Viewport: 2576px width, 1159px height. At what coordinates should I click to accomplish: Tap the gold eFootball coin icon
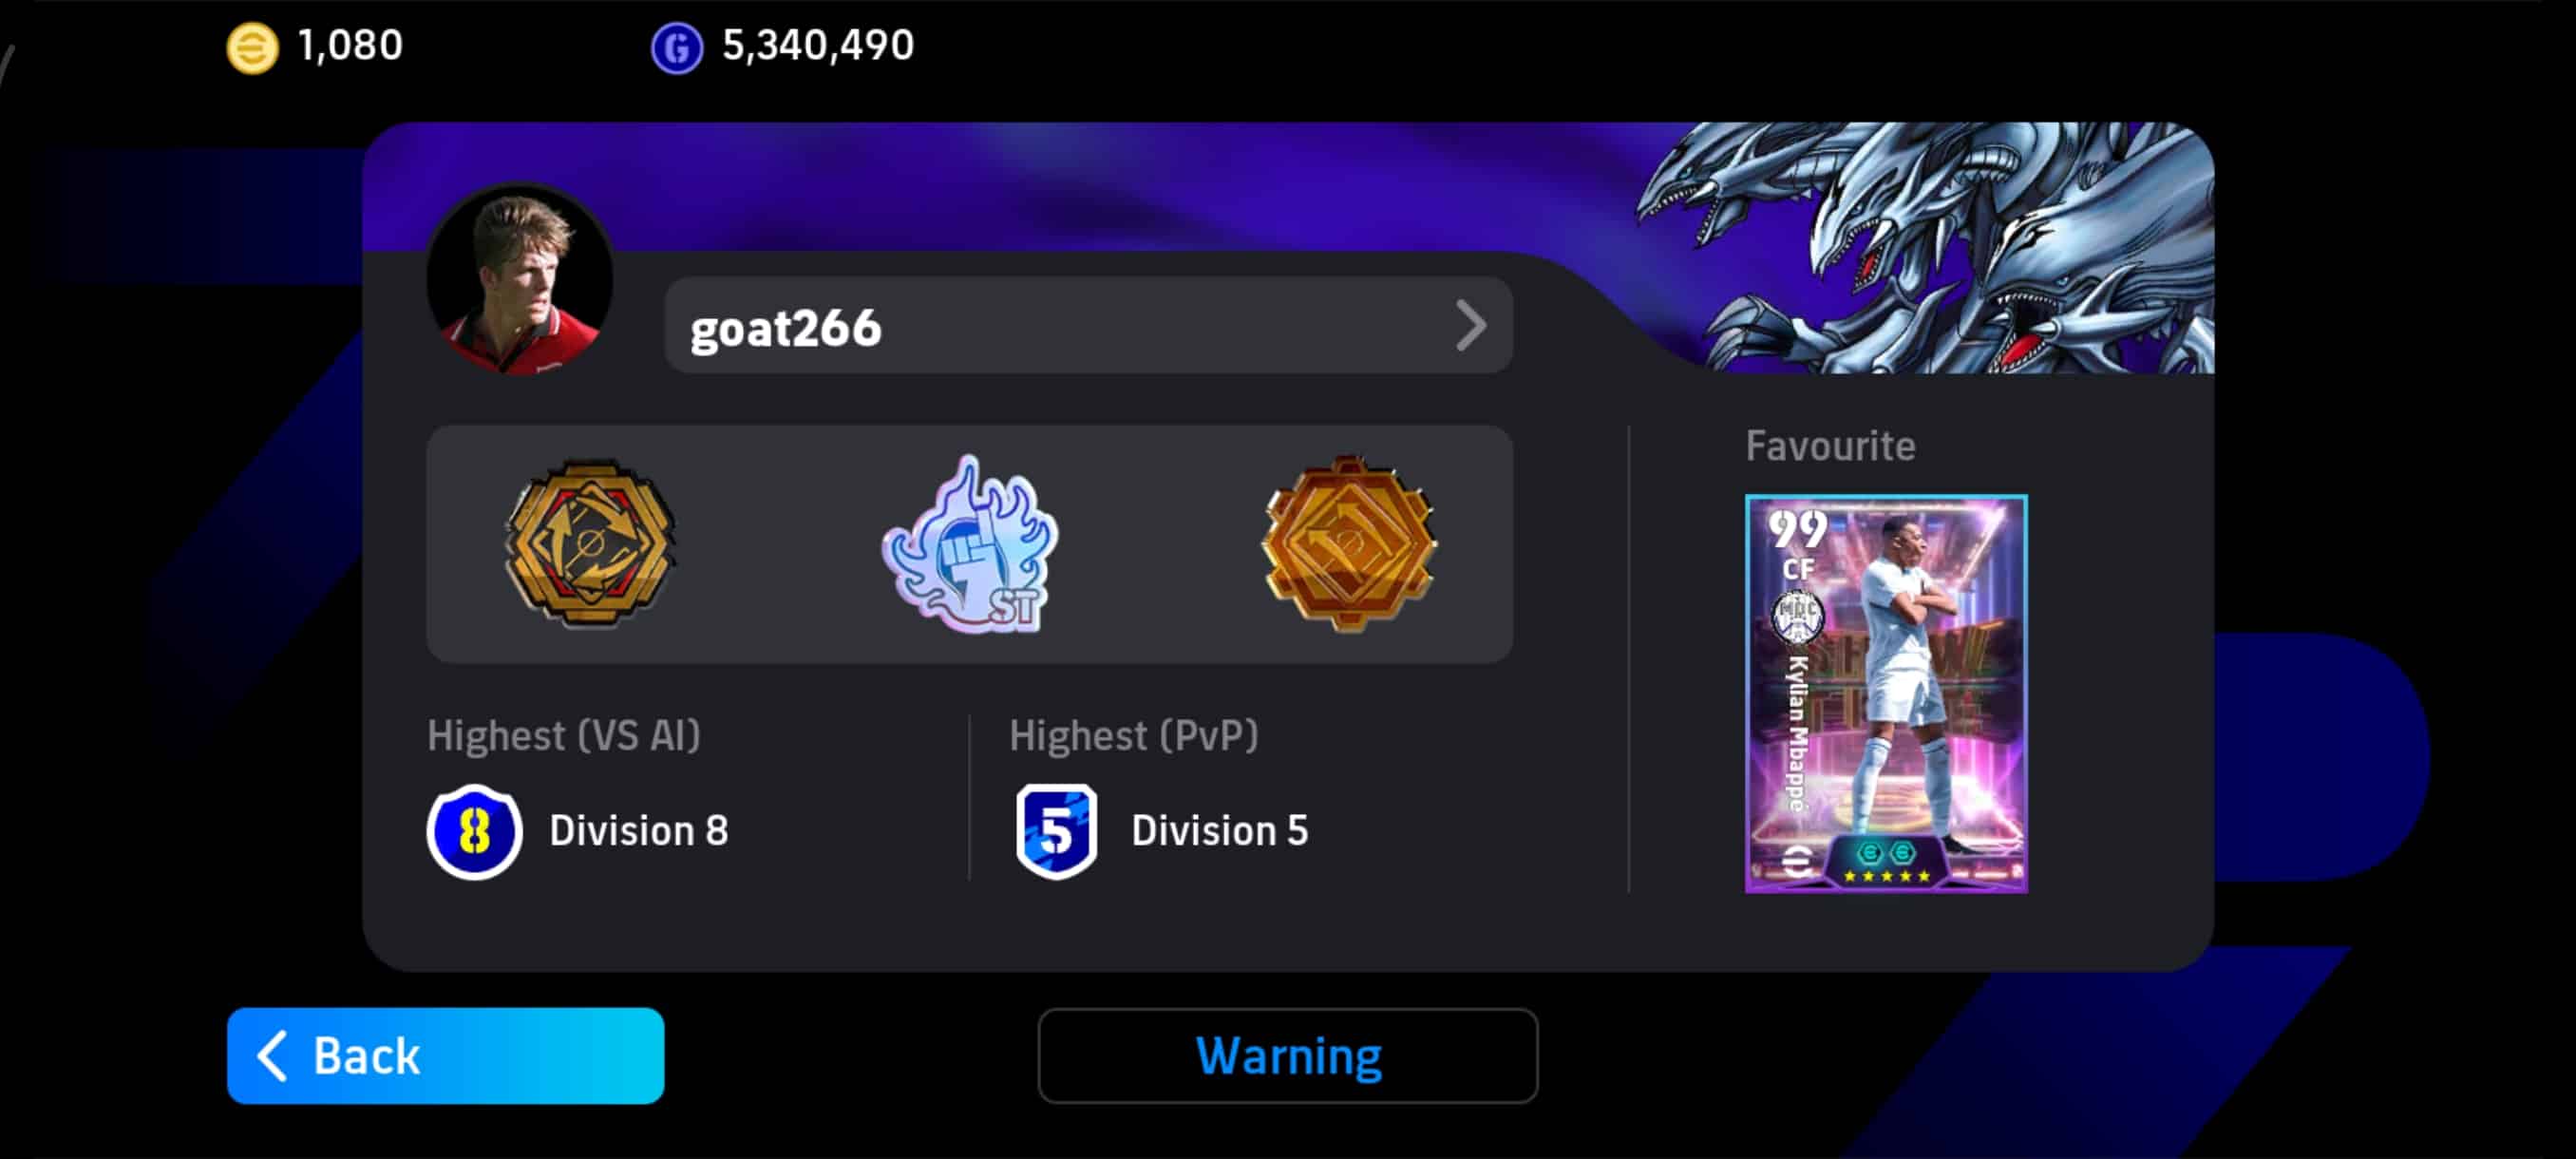pos(252,47)
